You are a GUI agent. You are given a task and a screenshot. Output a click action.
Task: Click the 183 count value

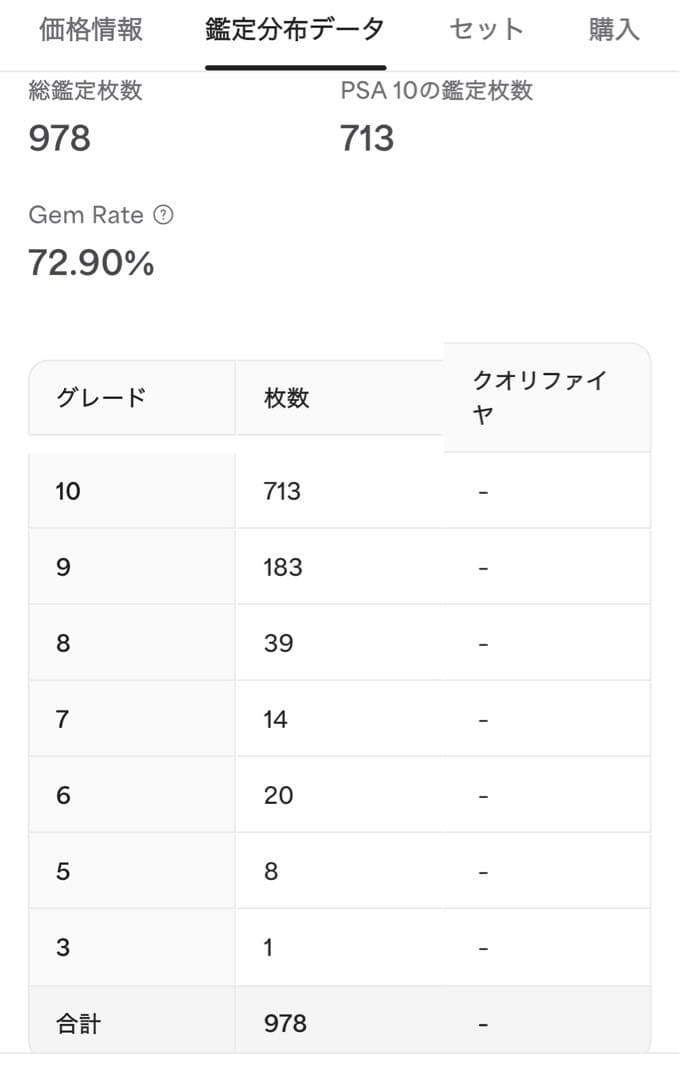(283, 567)
